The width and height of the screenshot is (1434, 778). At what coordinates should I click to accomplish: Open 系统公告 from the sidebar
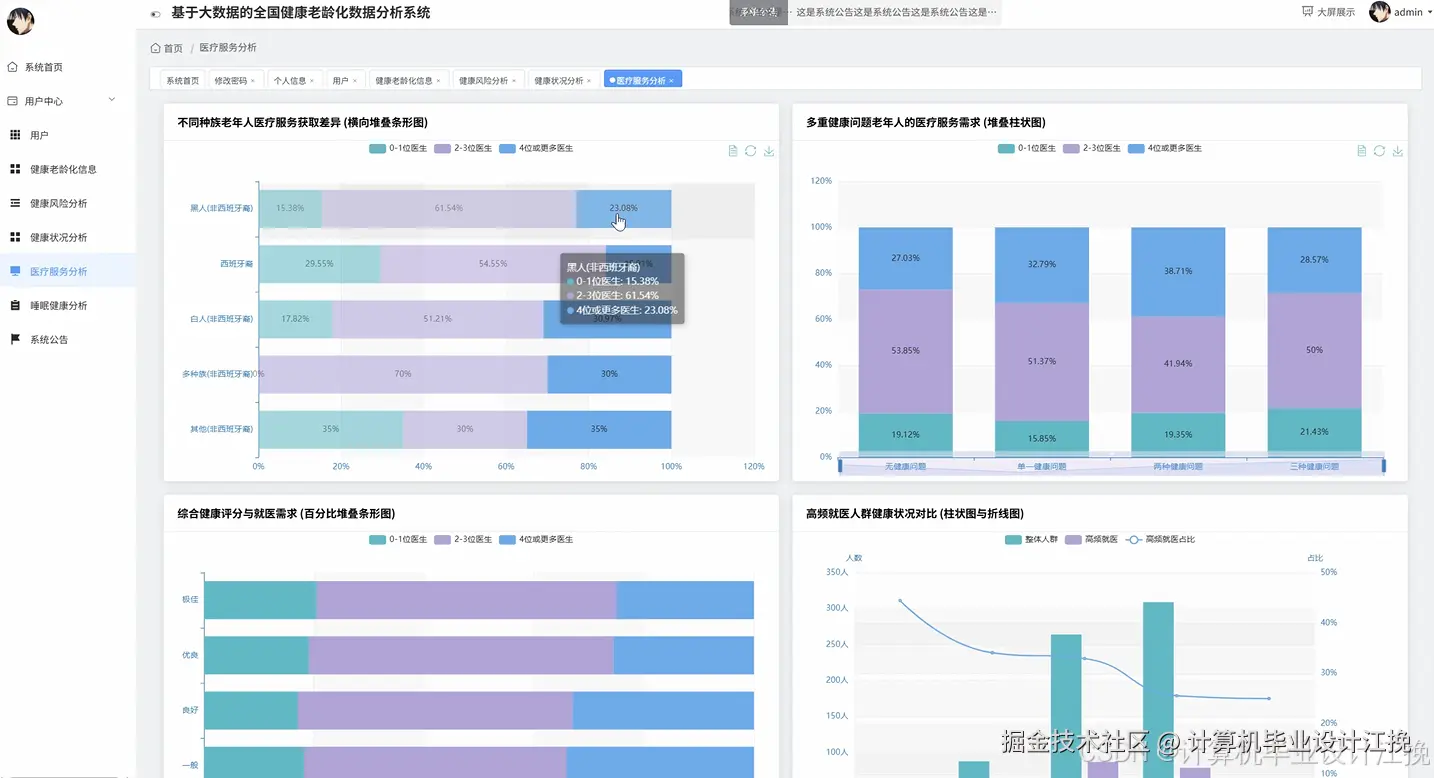pyautogui.click(x=49, y=340)
